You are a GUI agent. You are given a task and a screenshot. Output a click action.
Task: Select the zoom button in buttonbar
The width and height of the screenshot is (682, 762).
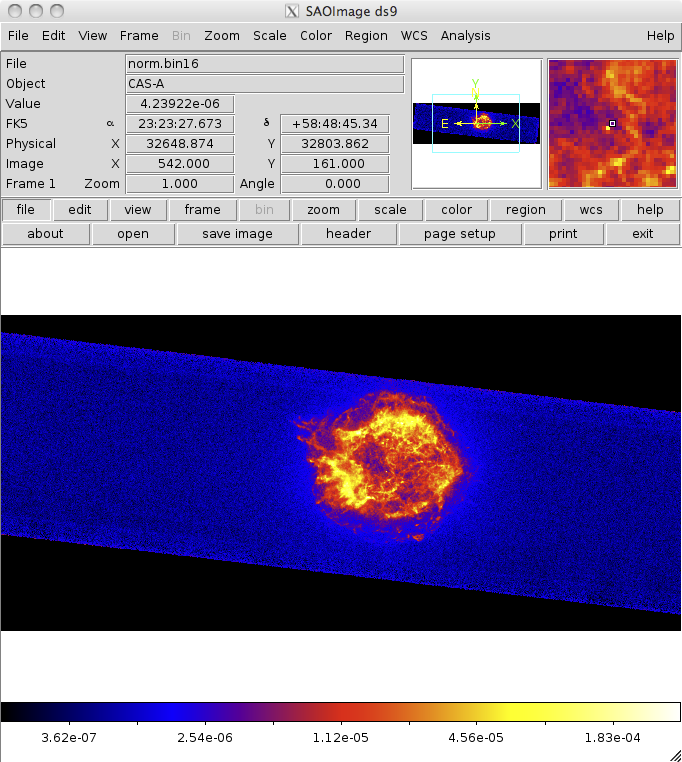(x=323, y=210)
